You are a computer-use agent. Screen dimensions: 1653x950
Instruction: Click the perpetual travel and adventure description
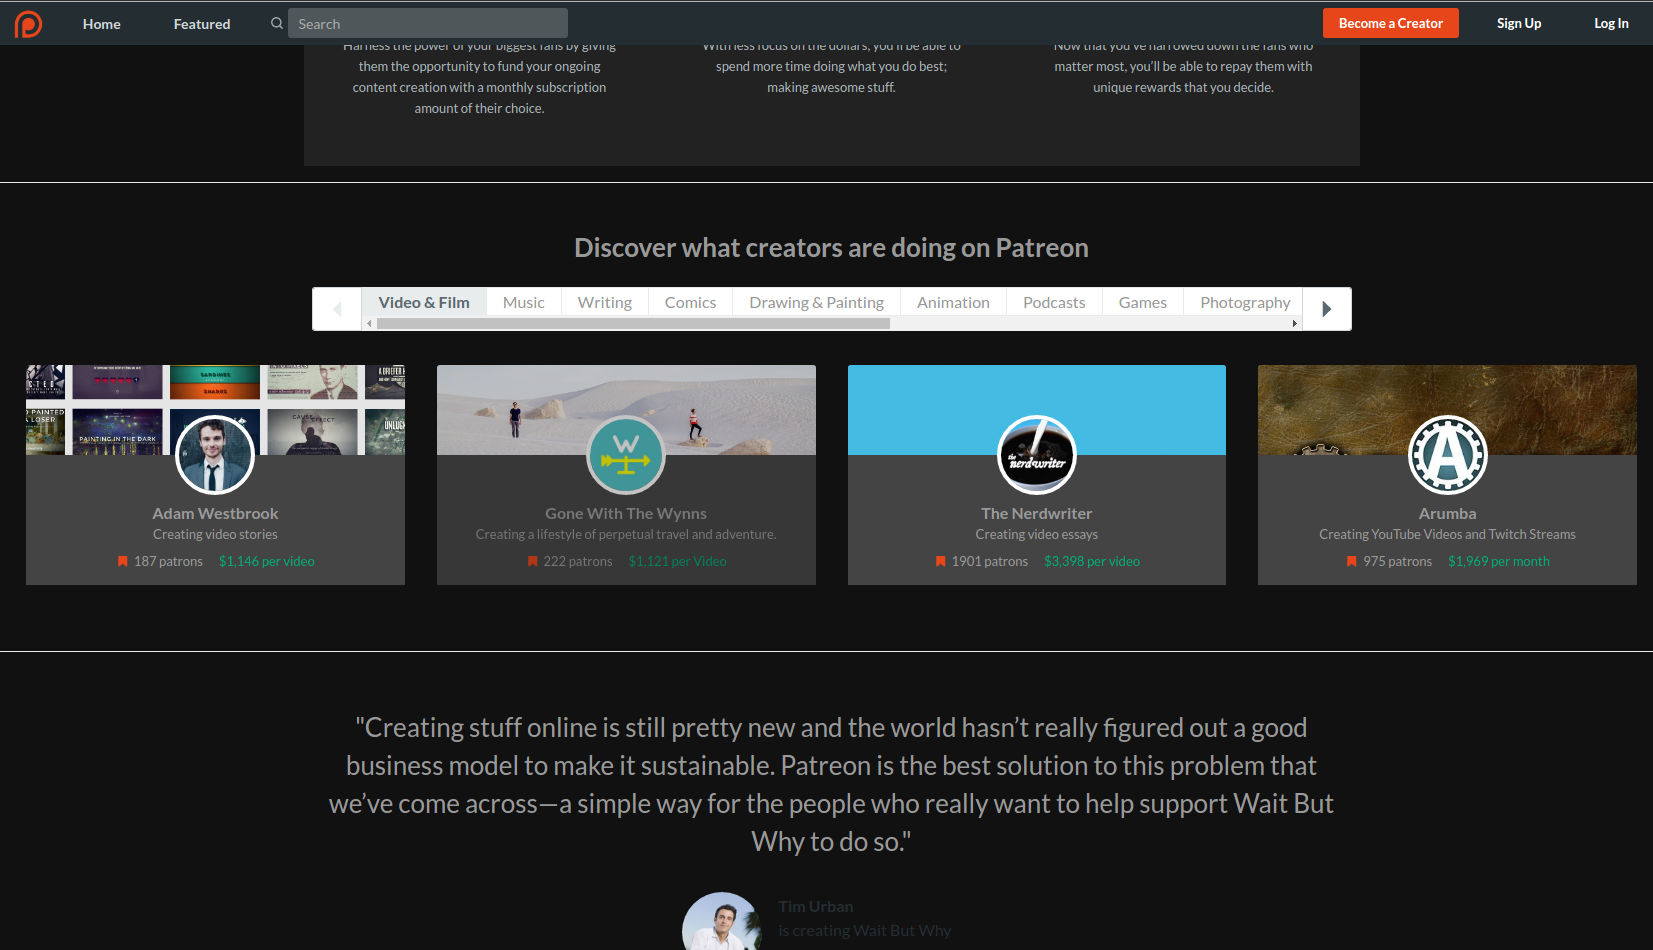pos(626,535)
